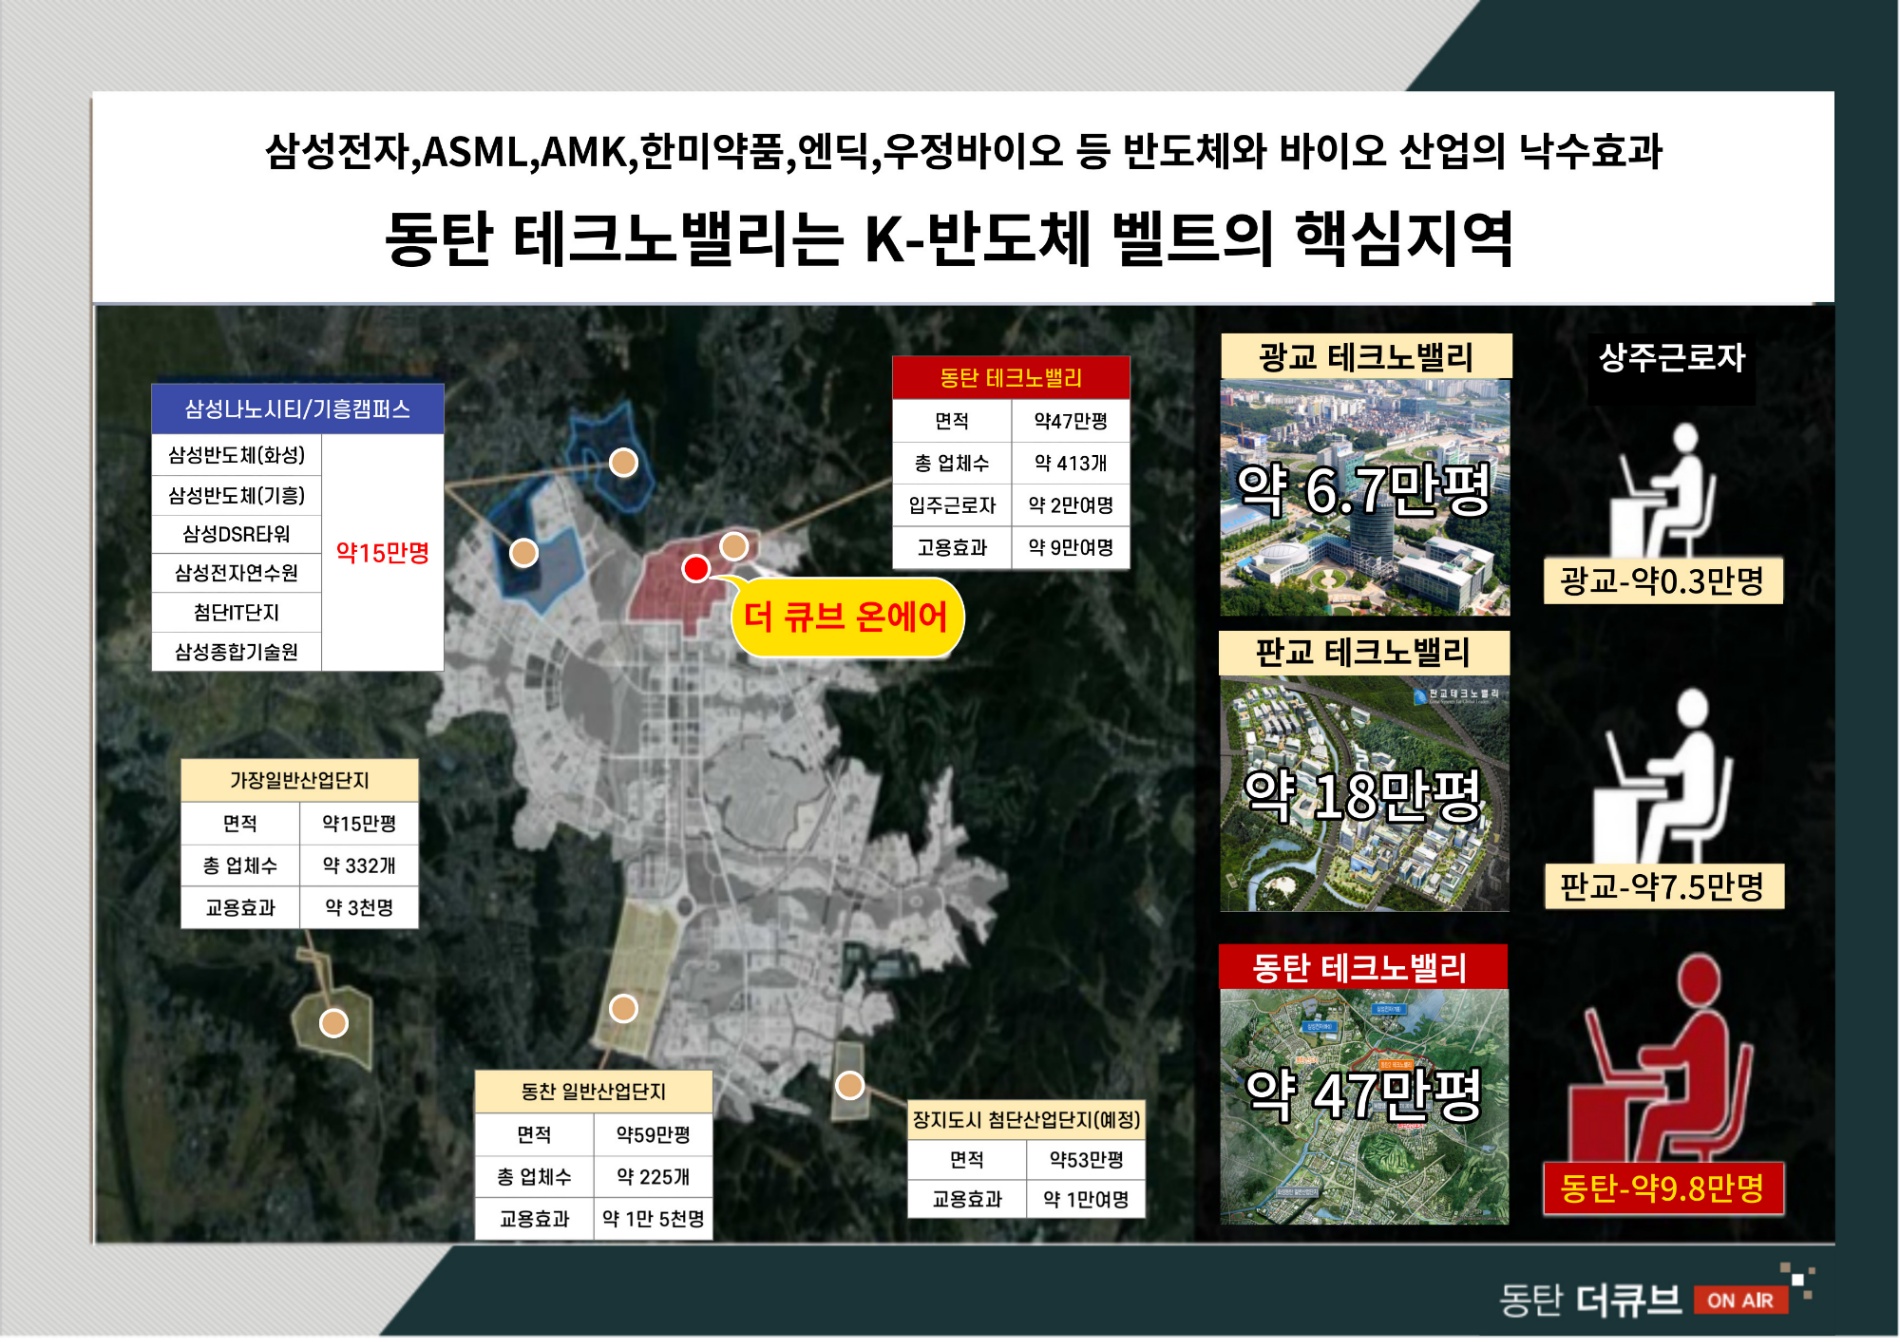
Task: Click the 약 225개 cell
Action: (x=653, y=1177)
